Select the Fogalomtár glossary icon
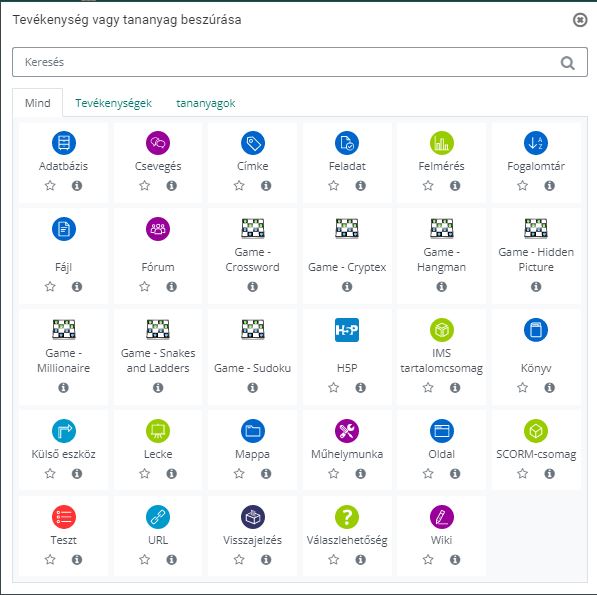 click(x=536, y=143)
